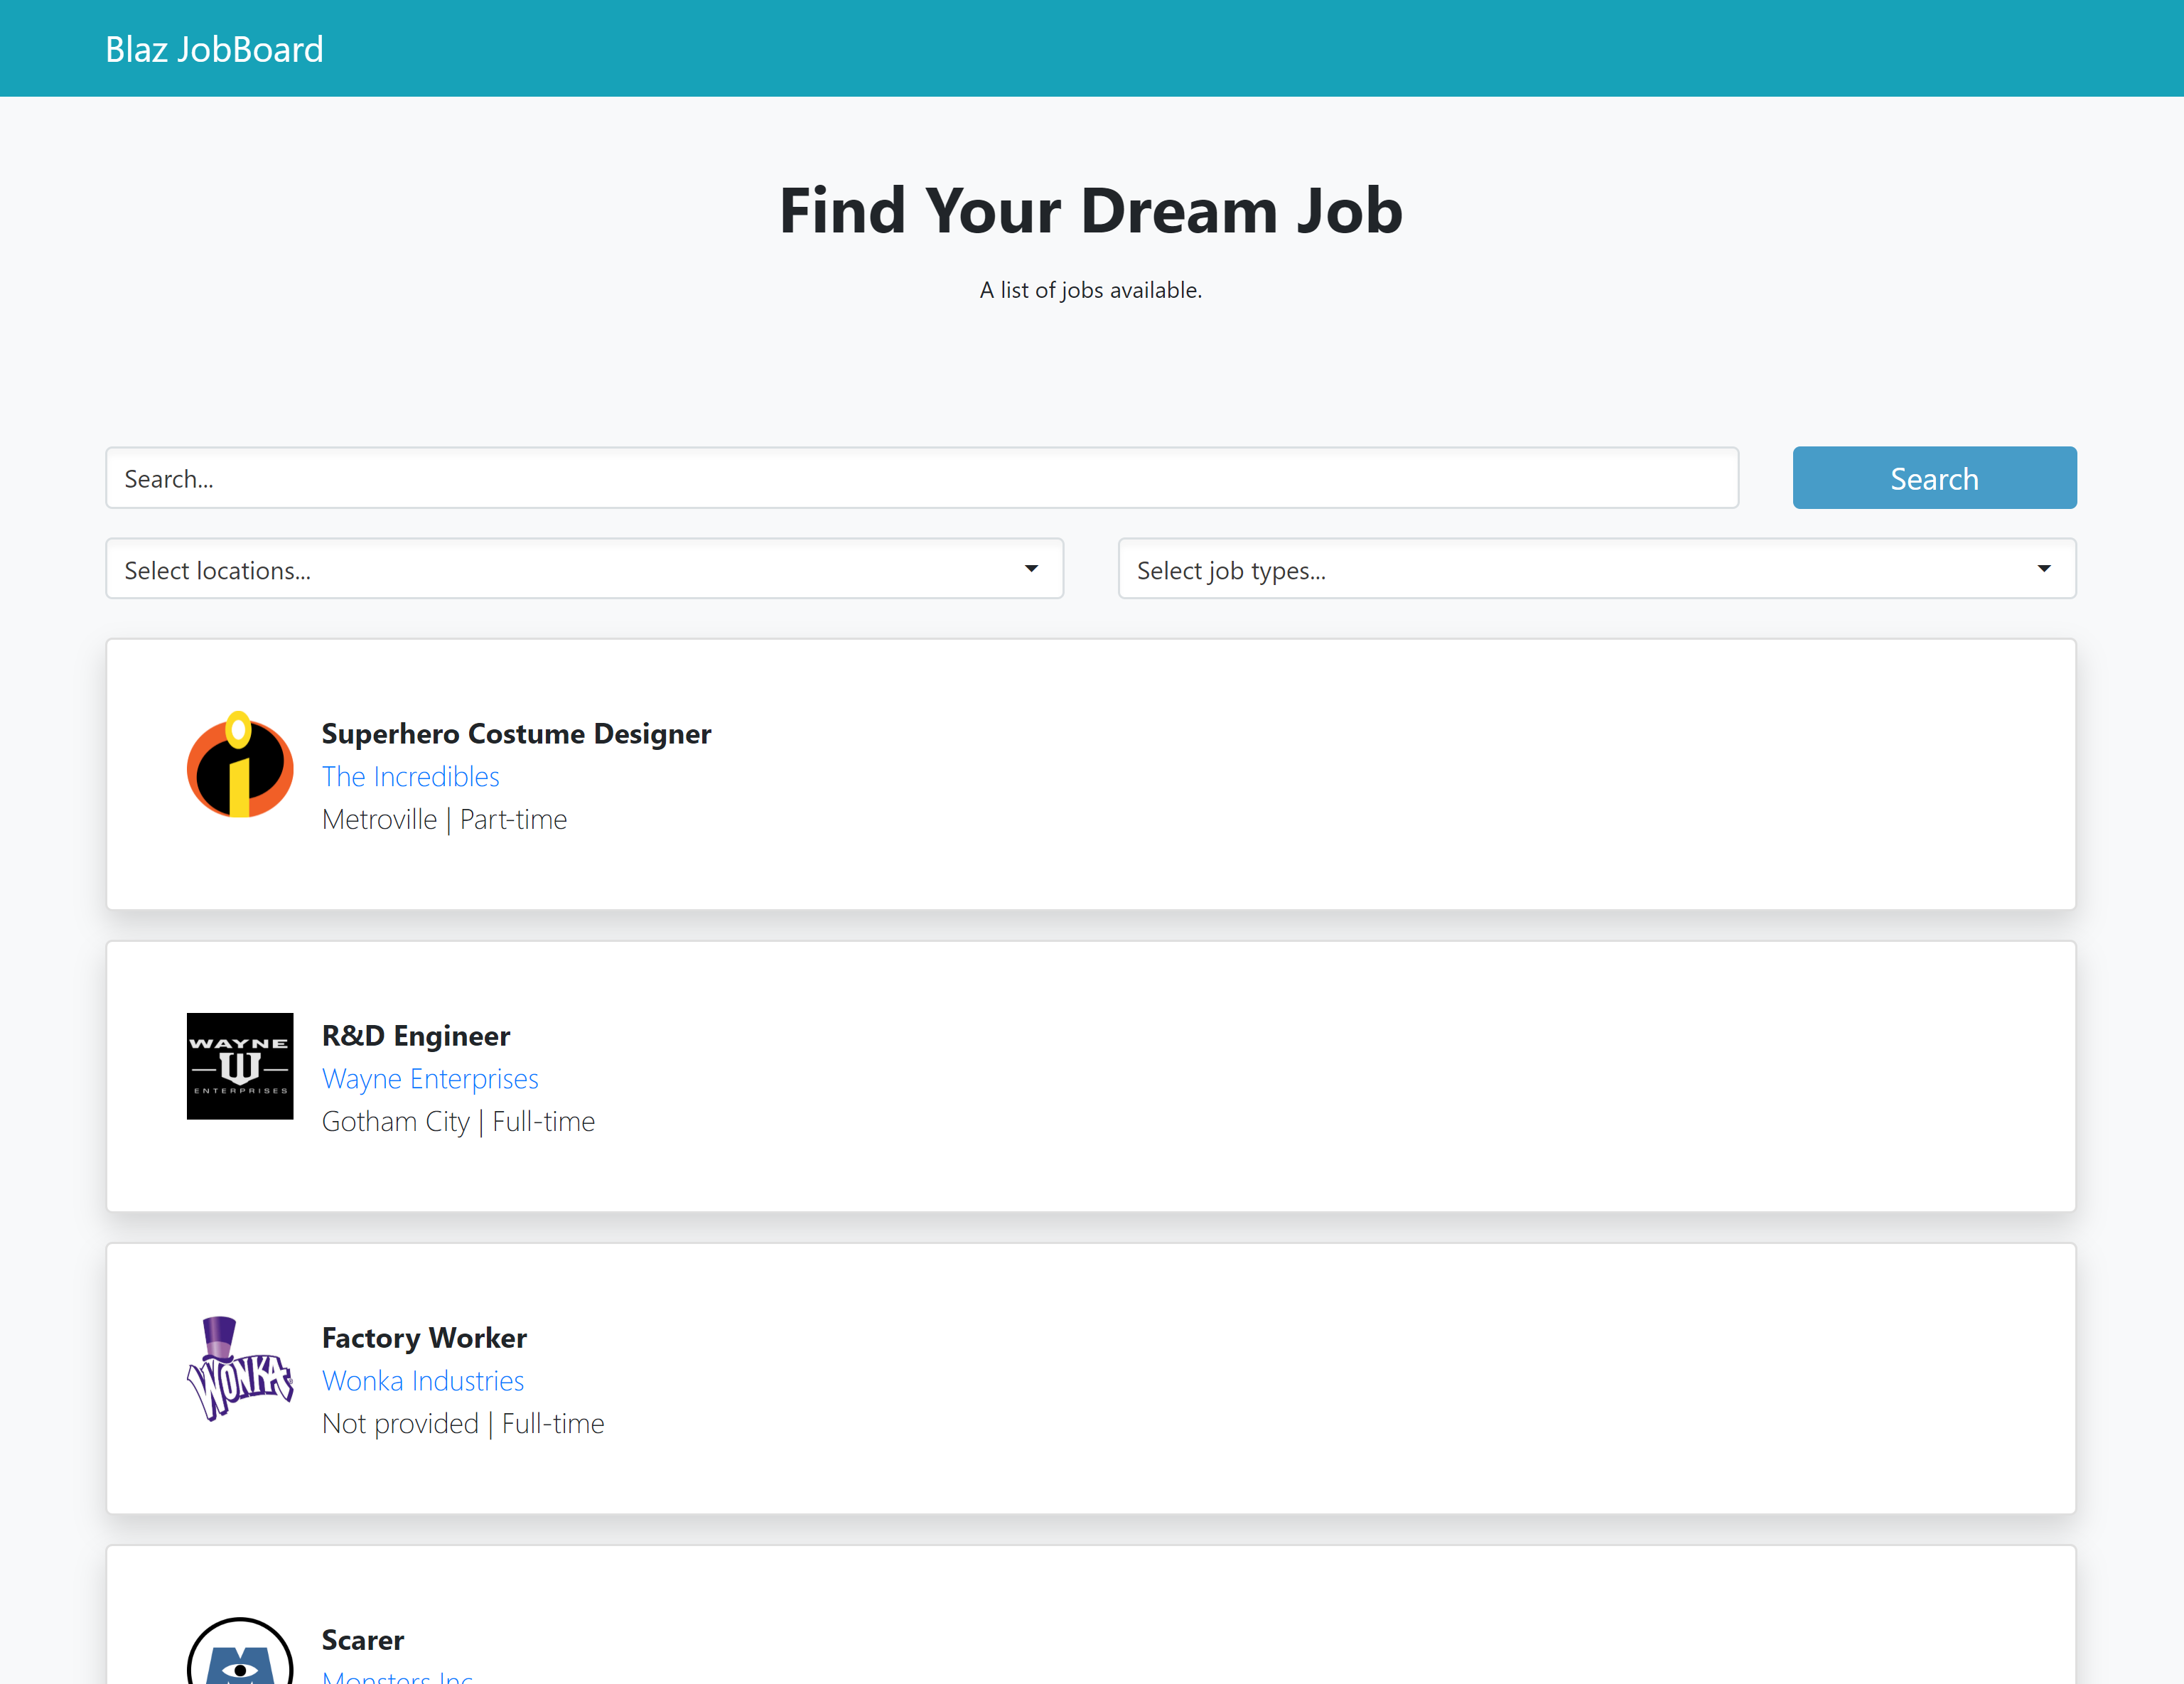This screenshot has width=2184, height=1684.
Task: Go to Blaz JobBoard home brand
Action: pos(214,49)
